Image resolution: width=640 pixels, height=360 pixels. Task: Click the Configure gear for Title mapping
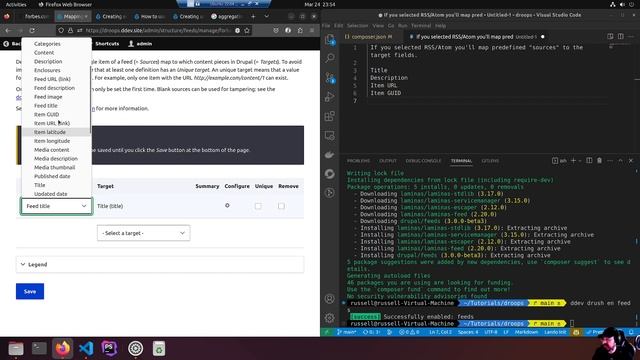(x=227, y=205)
